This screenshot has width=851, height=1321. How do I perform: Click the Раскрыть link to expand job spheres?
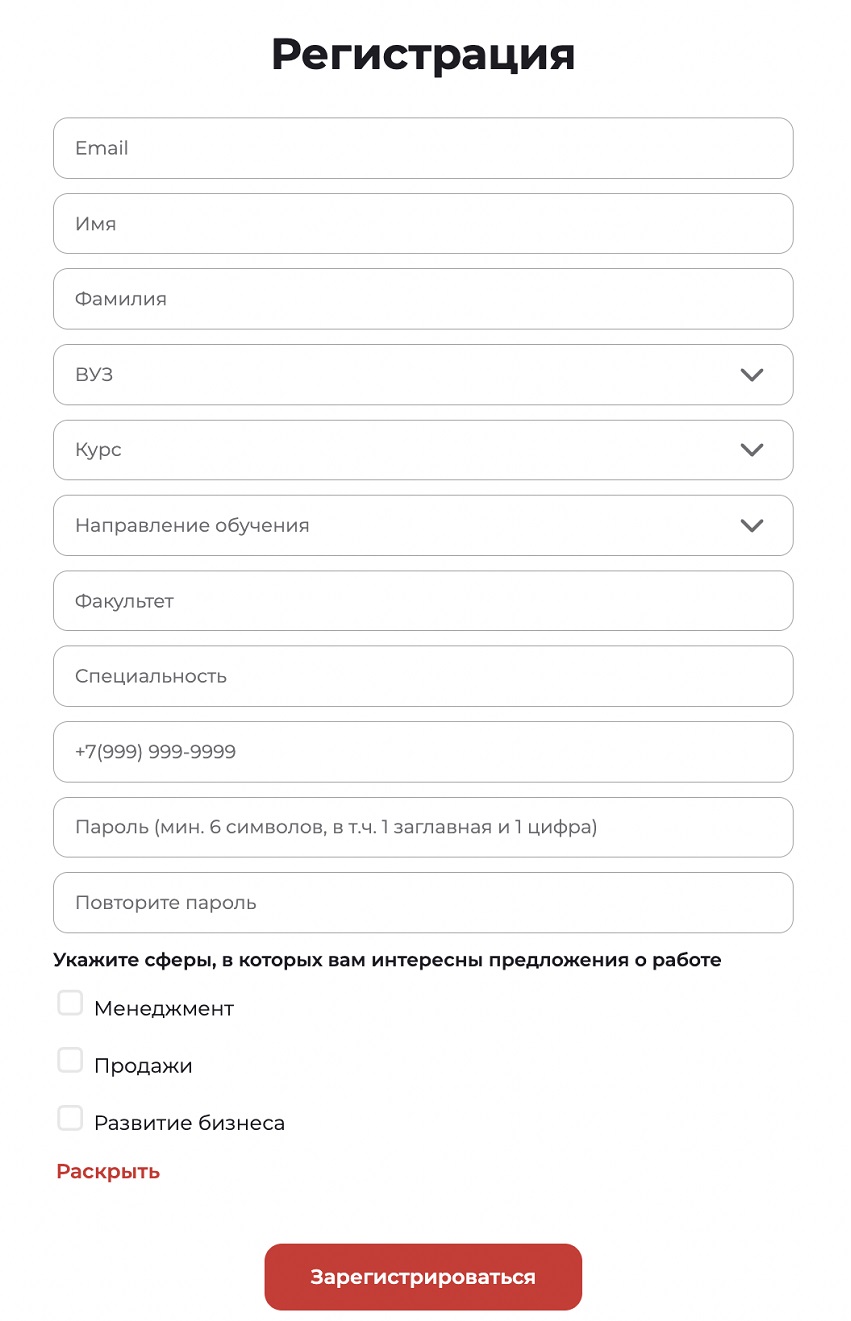[106, 1171]
